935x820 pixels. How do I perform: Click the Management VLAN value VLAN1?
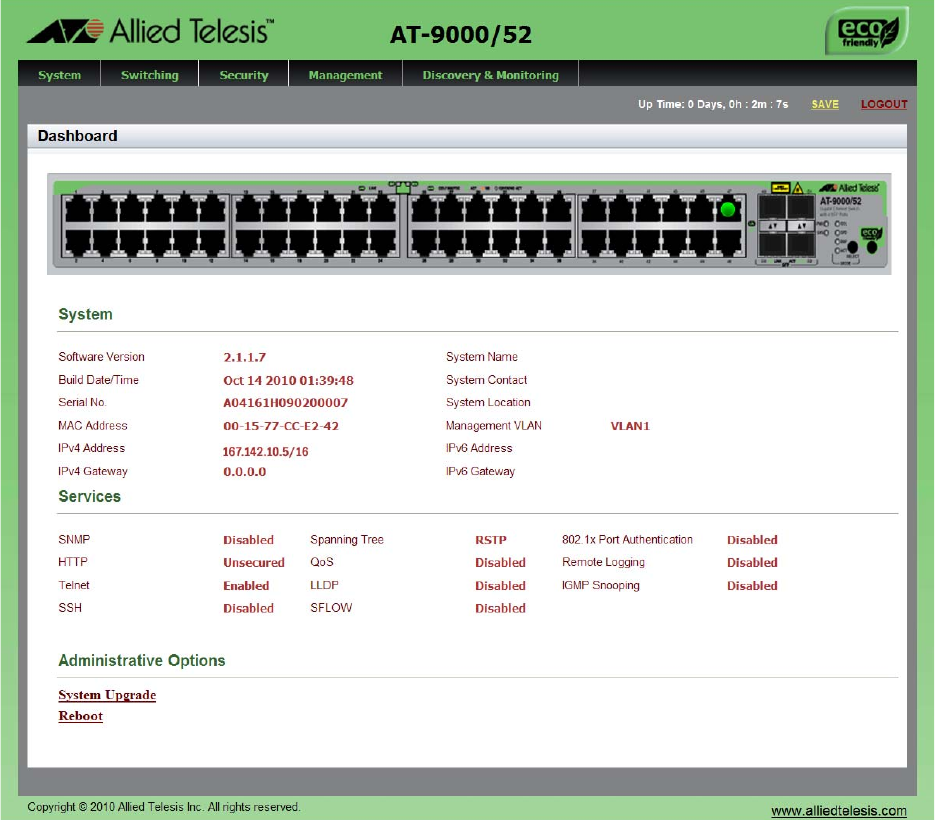click(x=630, y=426)
